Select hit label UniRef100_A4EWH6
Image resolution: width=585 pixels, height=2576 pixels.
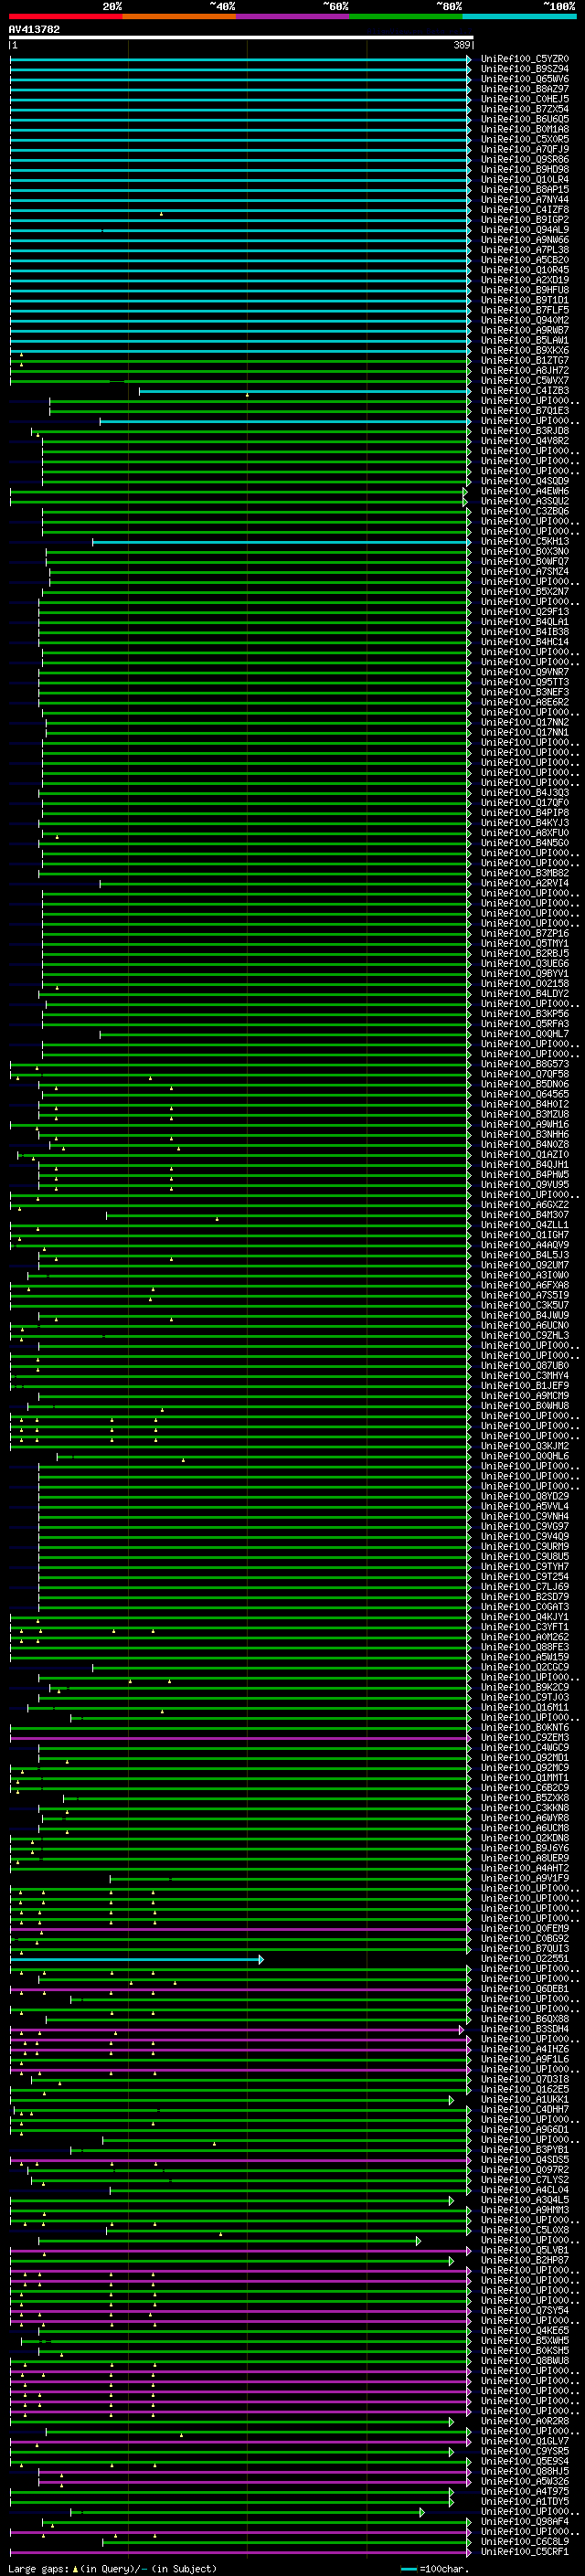pos(525,491)
